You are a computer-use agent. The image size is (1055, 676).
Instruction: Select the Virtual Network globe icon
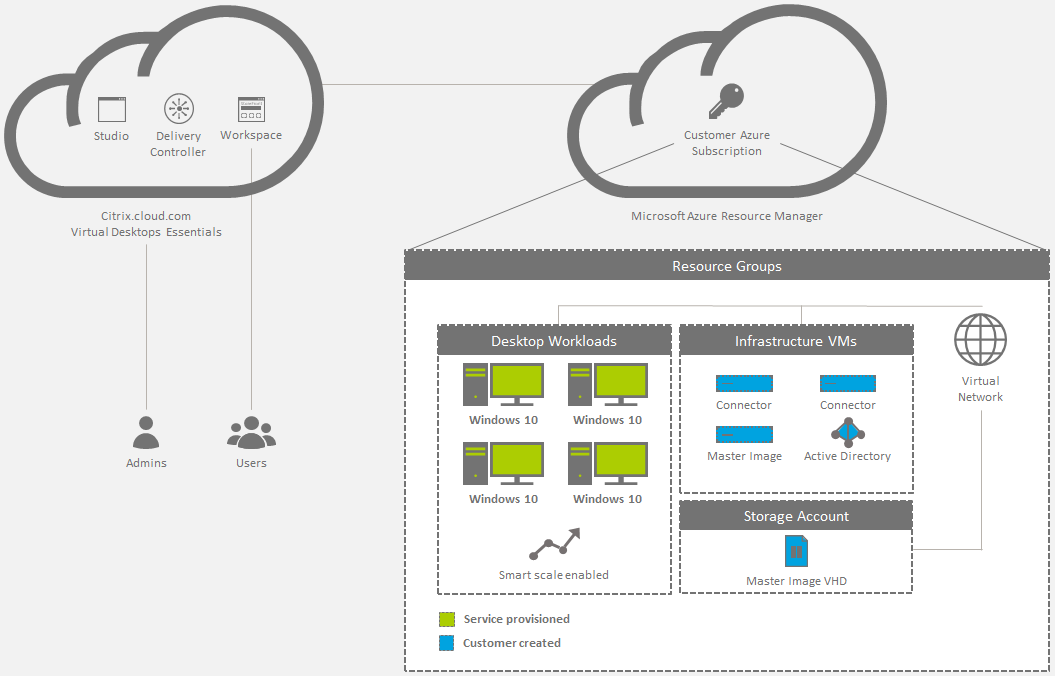pyautogui.click(x=980, y=340)
